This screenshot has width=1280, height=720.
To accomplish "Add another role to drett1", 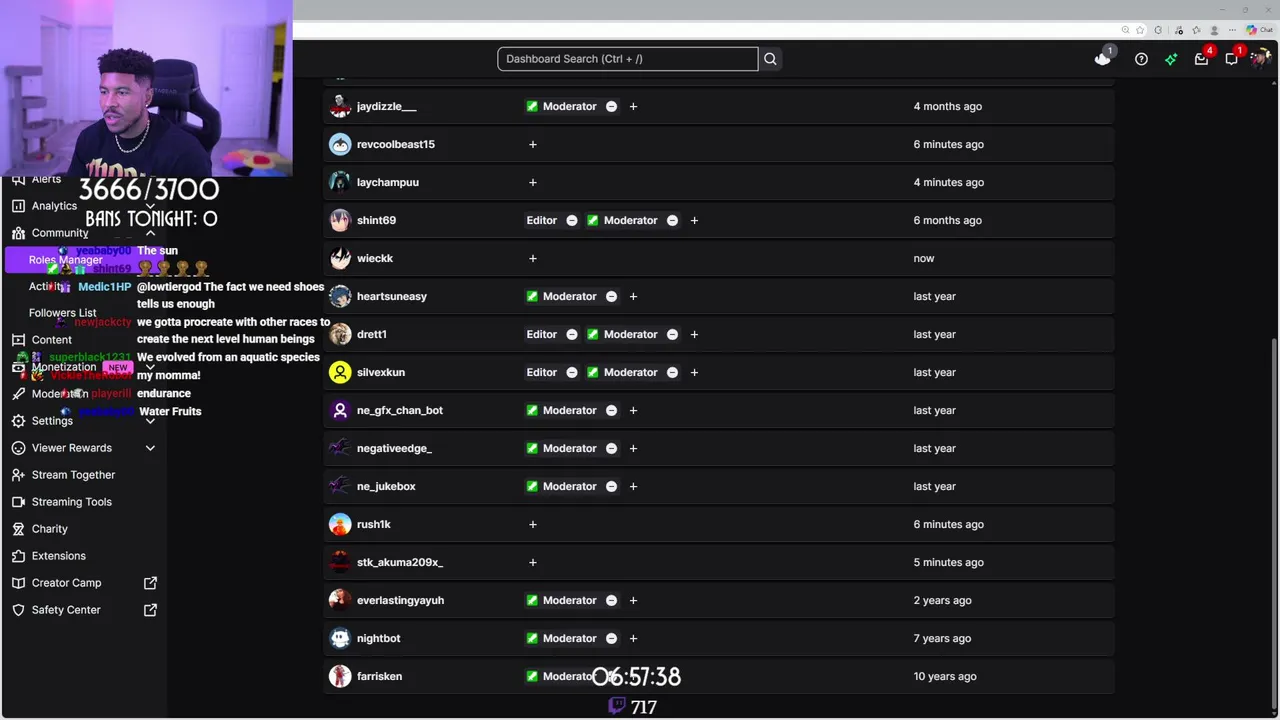I will (x=694, y=334).
